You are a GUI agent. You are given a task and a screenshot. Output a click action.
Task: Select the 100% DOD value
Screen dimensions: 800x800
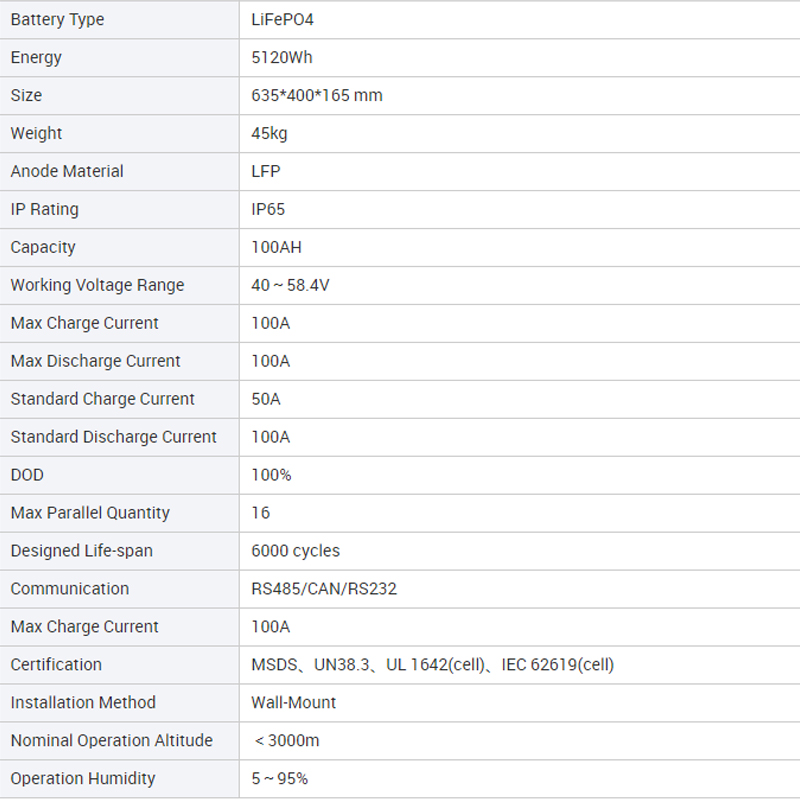pyautogui.click(x=271, y=475)
